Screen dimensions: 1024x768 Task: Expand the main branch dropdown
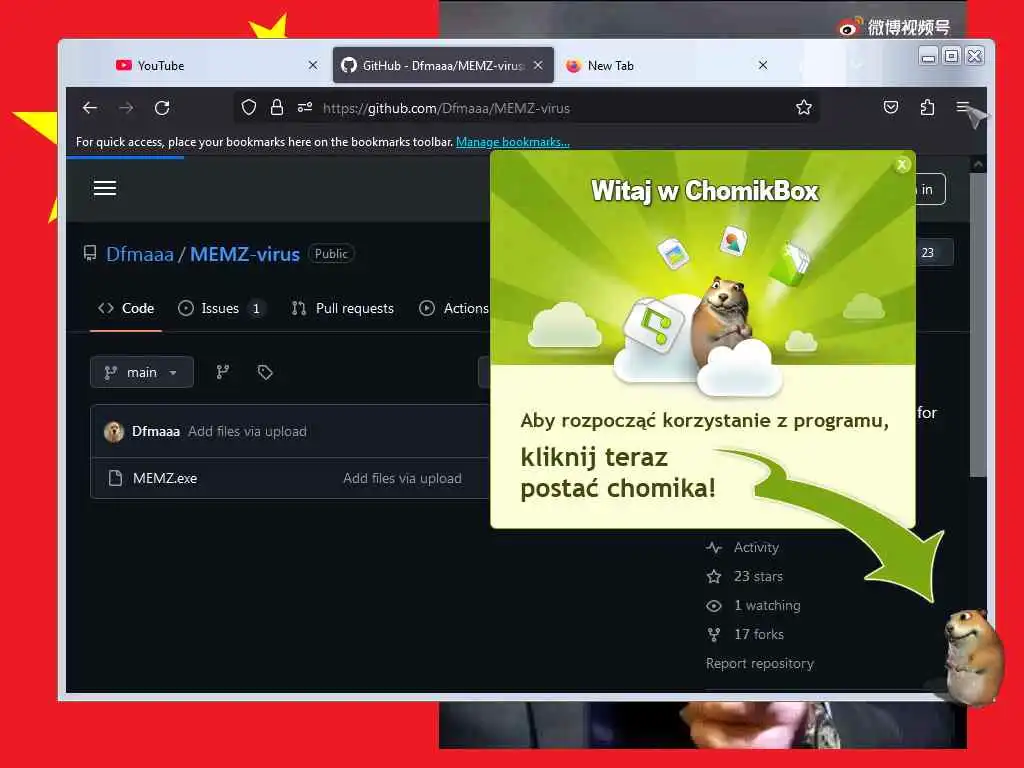pyautogui.click(x=142, y=372)
